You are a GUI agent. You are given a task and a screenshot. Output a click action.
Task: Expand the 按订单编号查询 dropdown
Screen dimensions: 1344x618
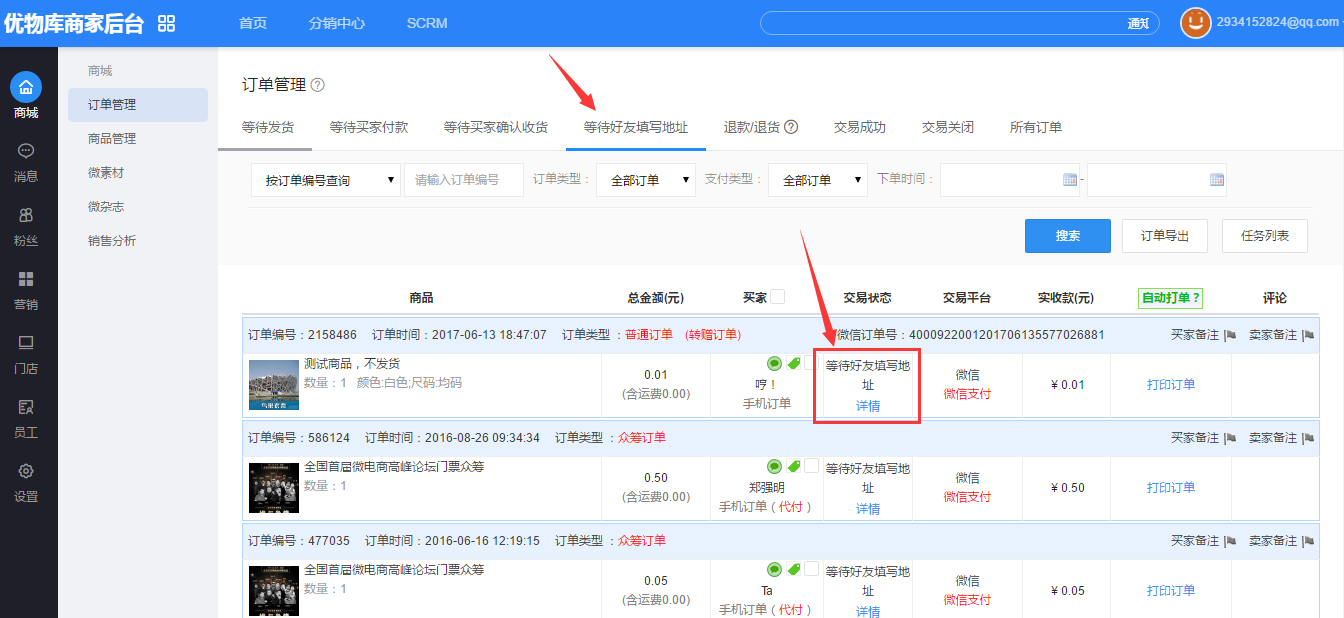(325, 180)
